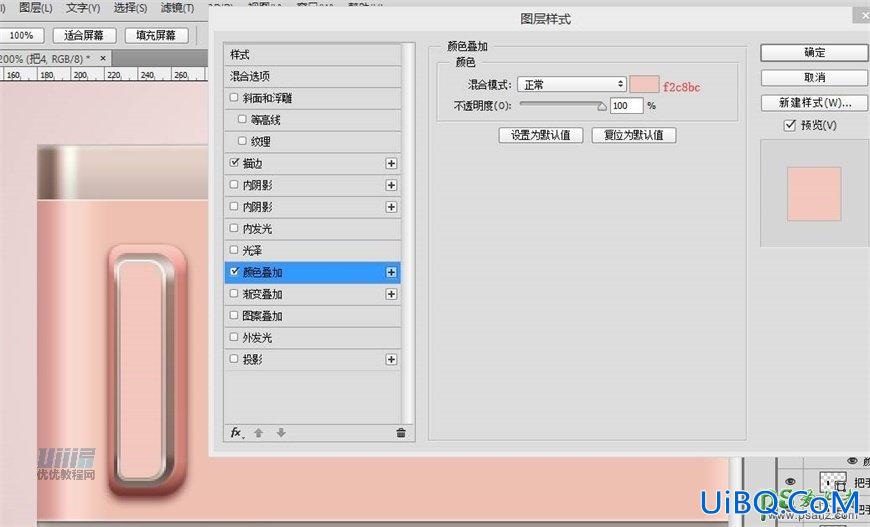
Task: Add another 描边 effect with plus icon
Action: point(391,163)
